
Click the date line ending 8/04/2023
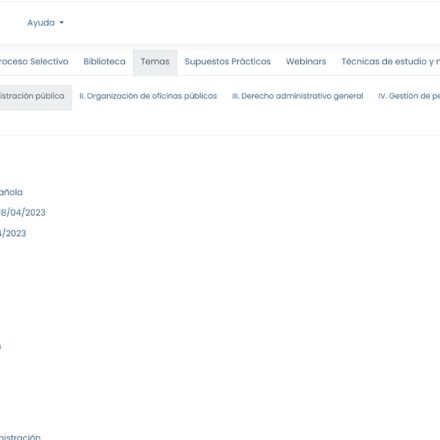pyautogui.click(x=23, y=213)
